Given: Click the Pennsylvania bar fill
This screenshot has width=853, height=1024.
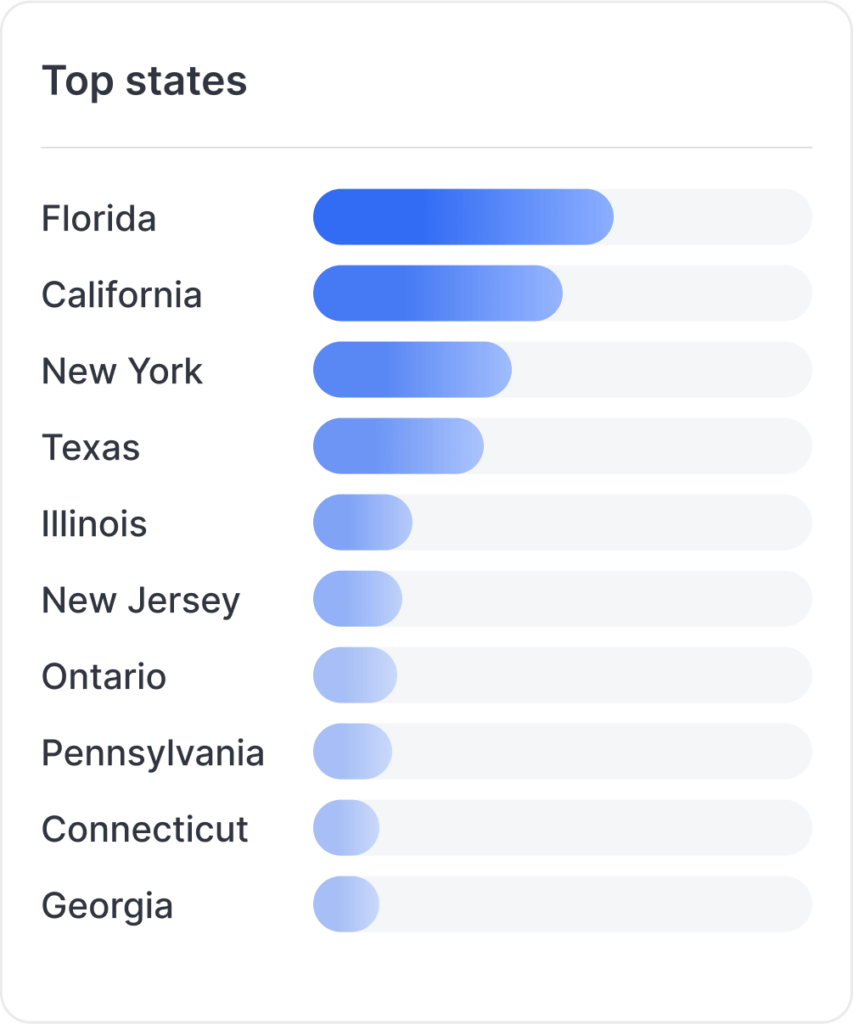Looking at the screenshot, I should (352, 752).
